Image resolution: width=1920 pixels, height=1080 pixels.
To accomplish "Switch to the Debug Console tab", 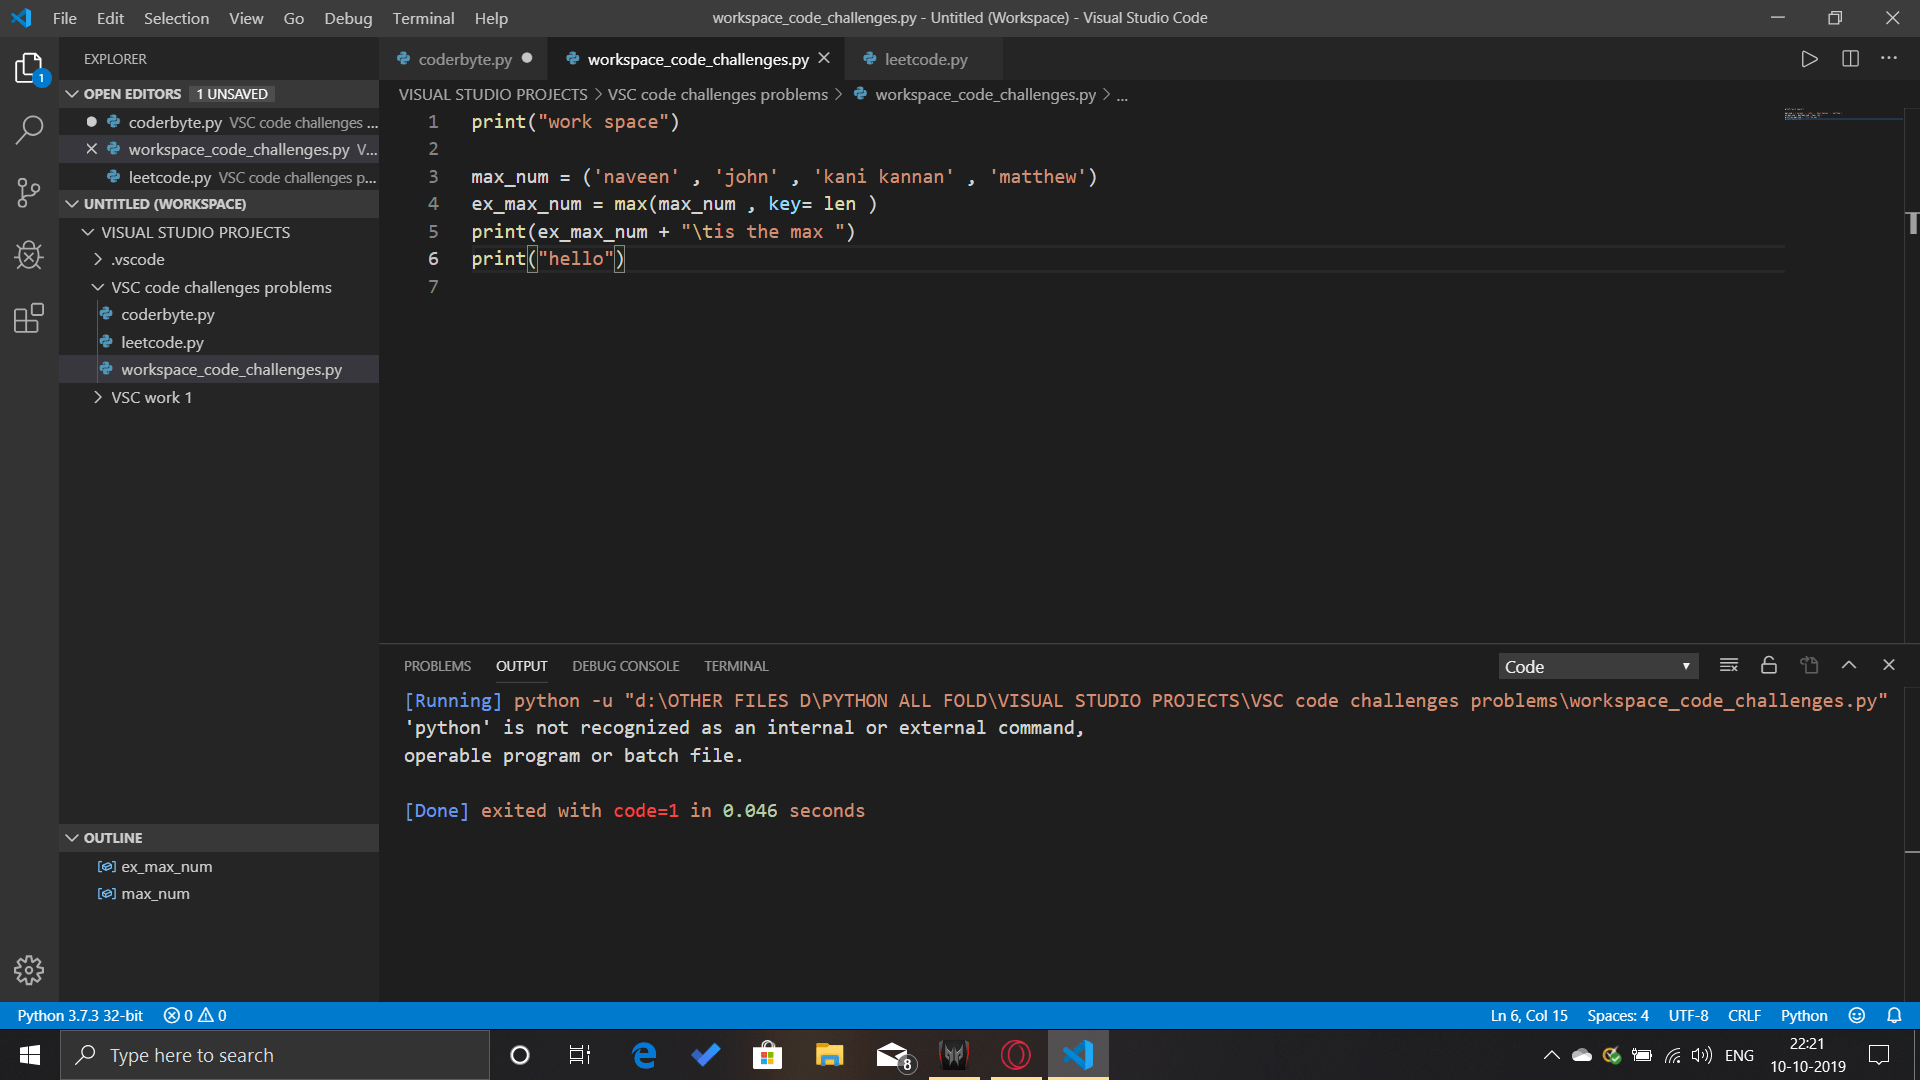I will tap(625, 666).
